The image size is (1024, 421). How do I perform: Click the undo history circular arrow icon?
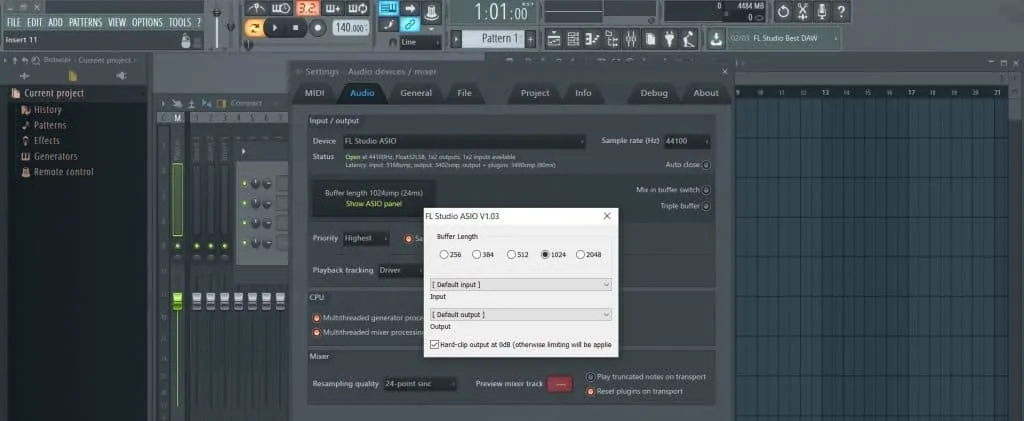(x=783, y=12)
